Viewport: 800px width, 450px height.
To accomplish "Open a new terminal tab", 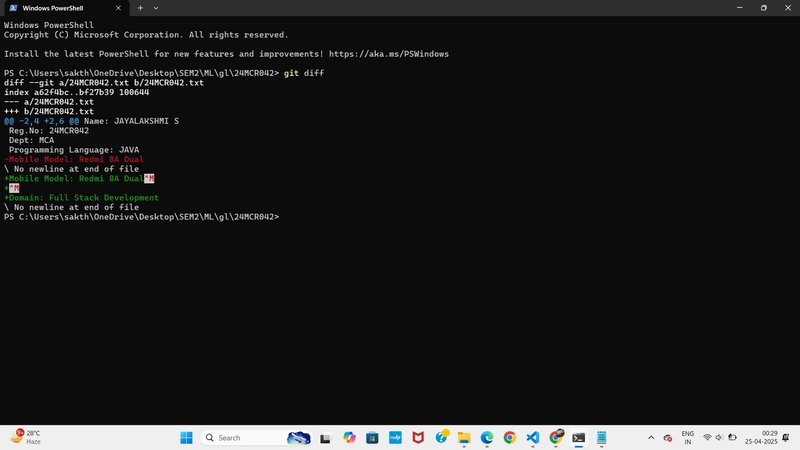I will [x=140, y=8].
